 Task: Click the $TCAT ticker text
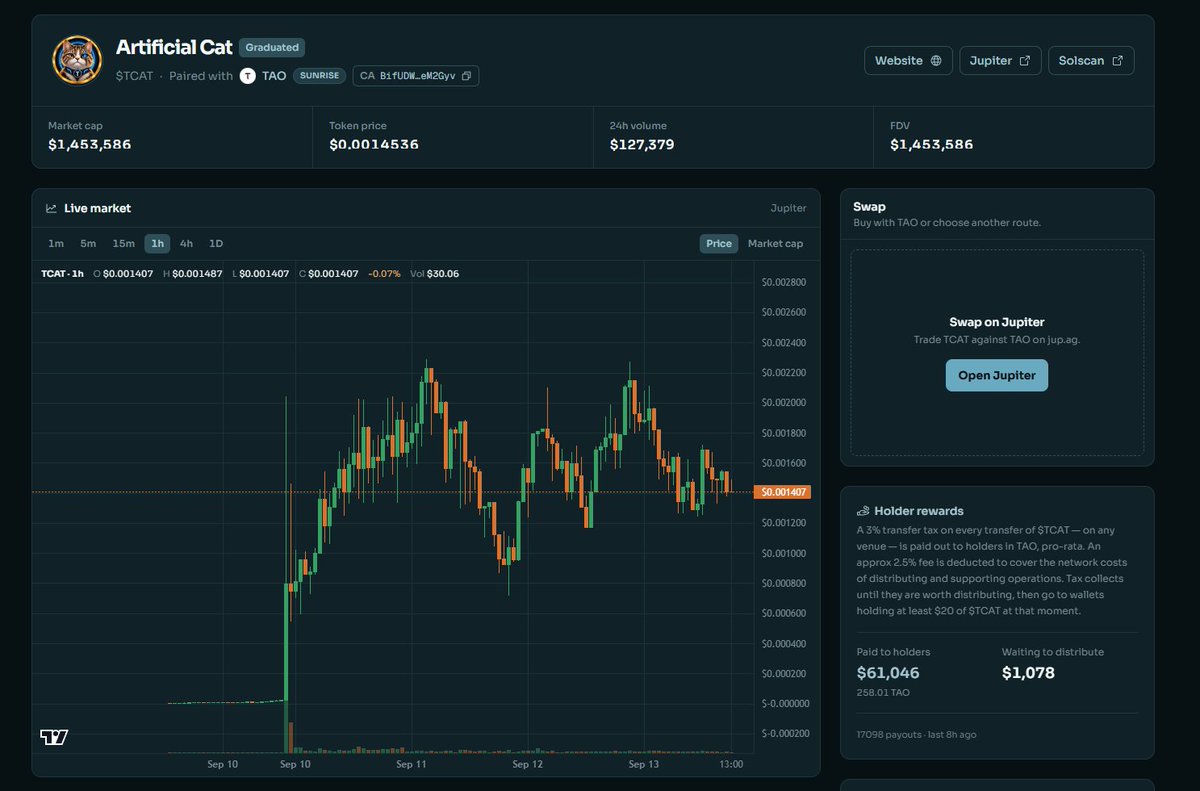point(135,76)
